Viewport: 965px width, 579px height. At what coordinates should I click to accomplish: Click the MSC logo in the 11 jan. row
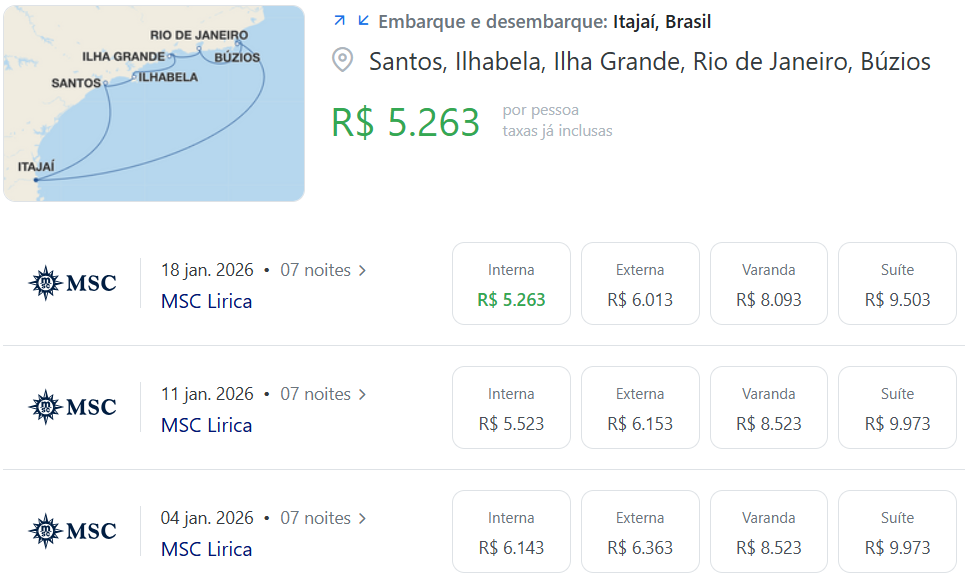[73, 407]
